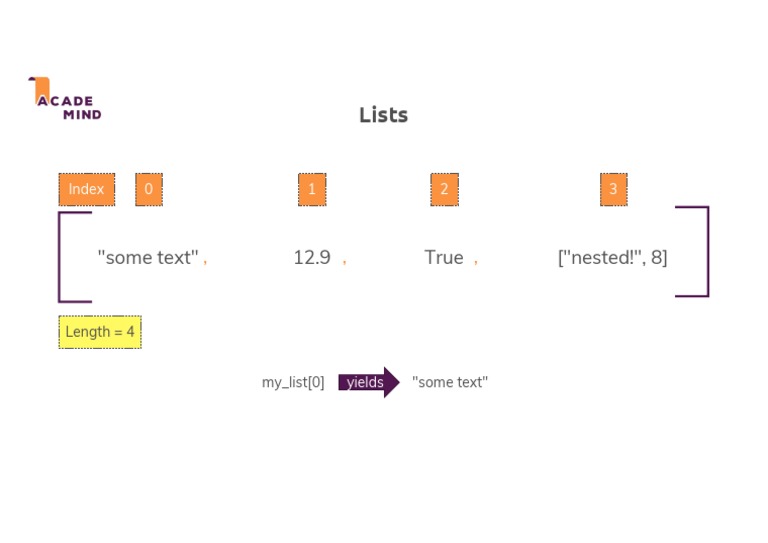Click the "some text" result after yields

pyautogui.click(x=450, y=382)
